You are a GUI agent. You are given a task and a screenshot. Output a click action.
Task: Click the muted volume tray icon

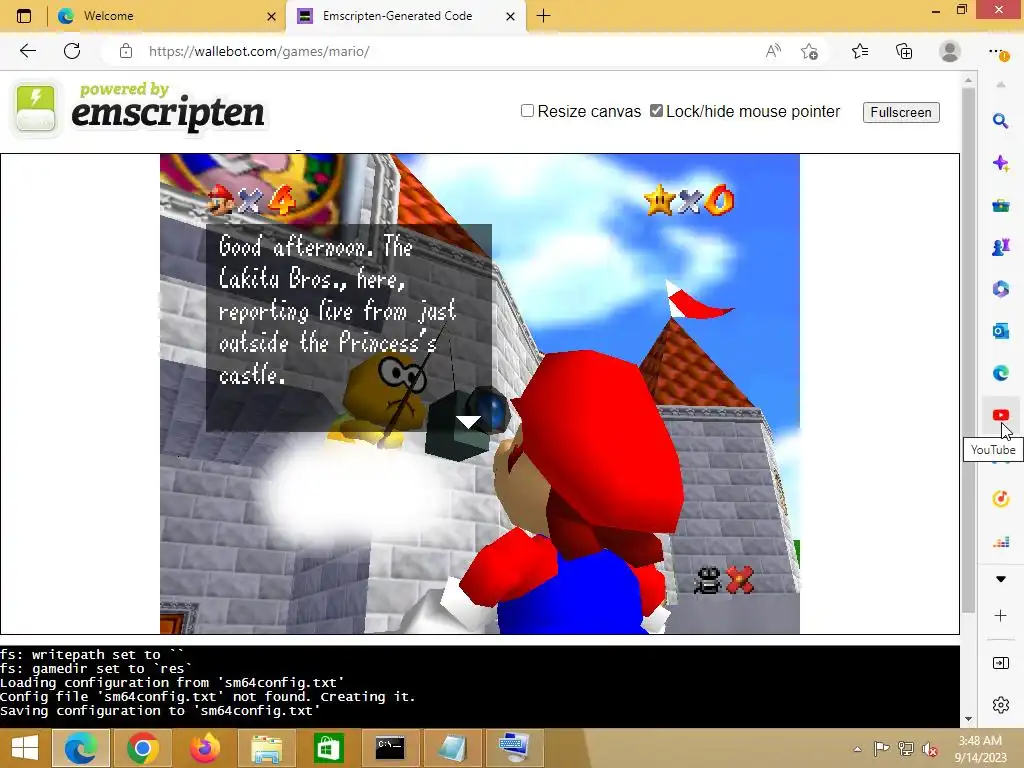tap(929, 749)
